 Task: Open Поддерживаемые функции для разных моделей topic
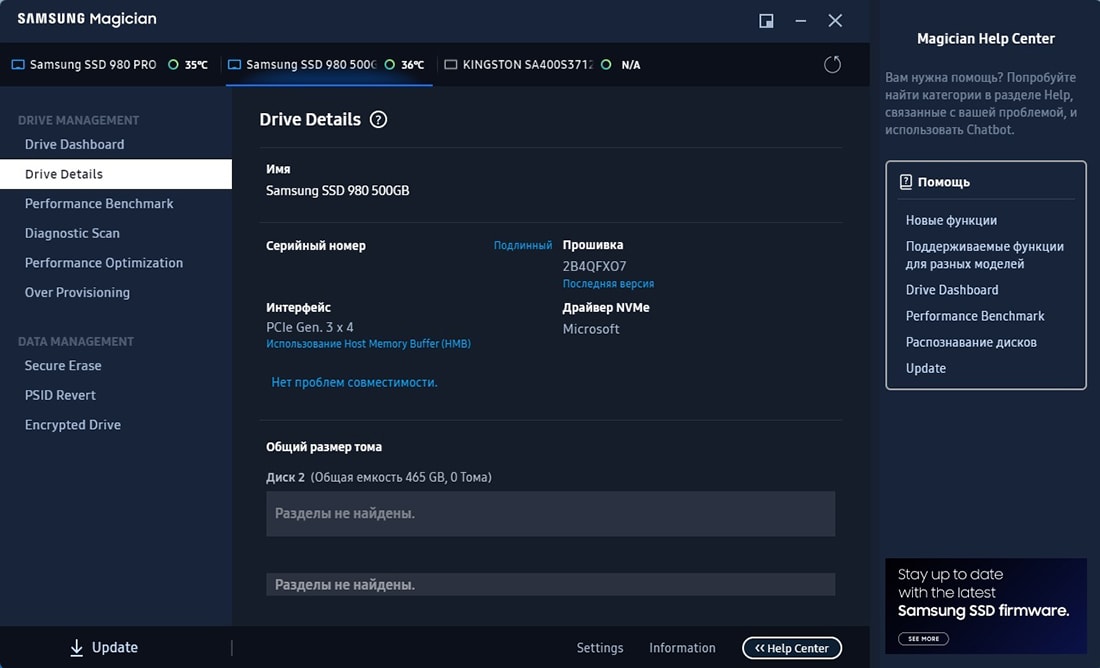click(x=985, y=255)
